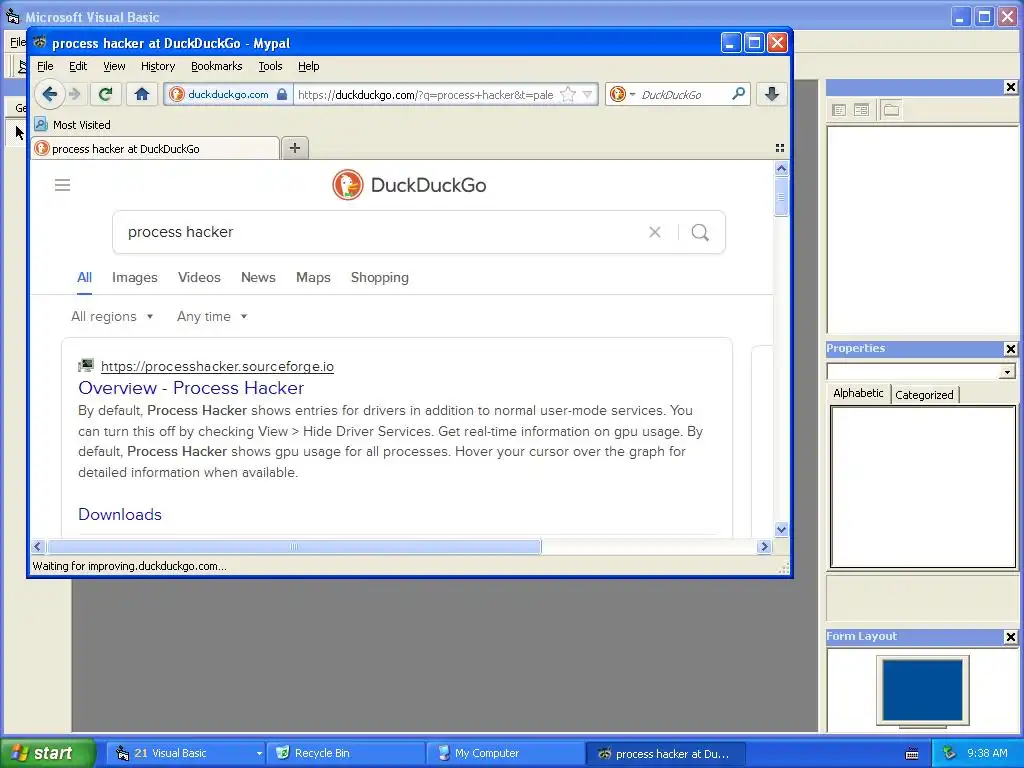
Task: Click the vertical scrollbar down arrow
Action: pos(781,529)
